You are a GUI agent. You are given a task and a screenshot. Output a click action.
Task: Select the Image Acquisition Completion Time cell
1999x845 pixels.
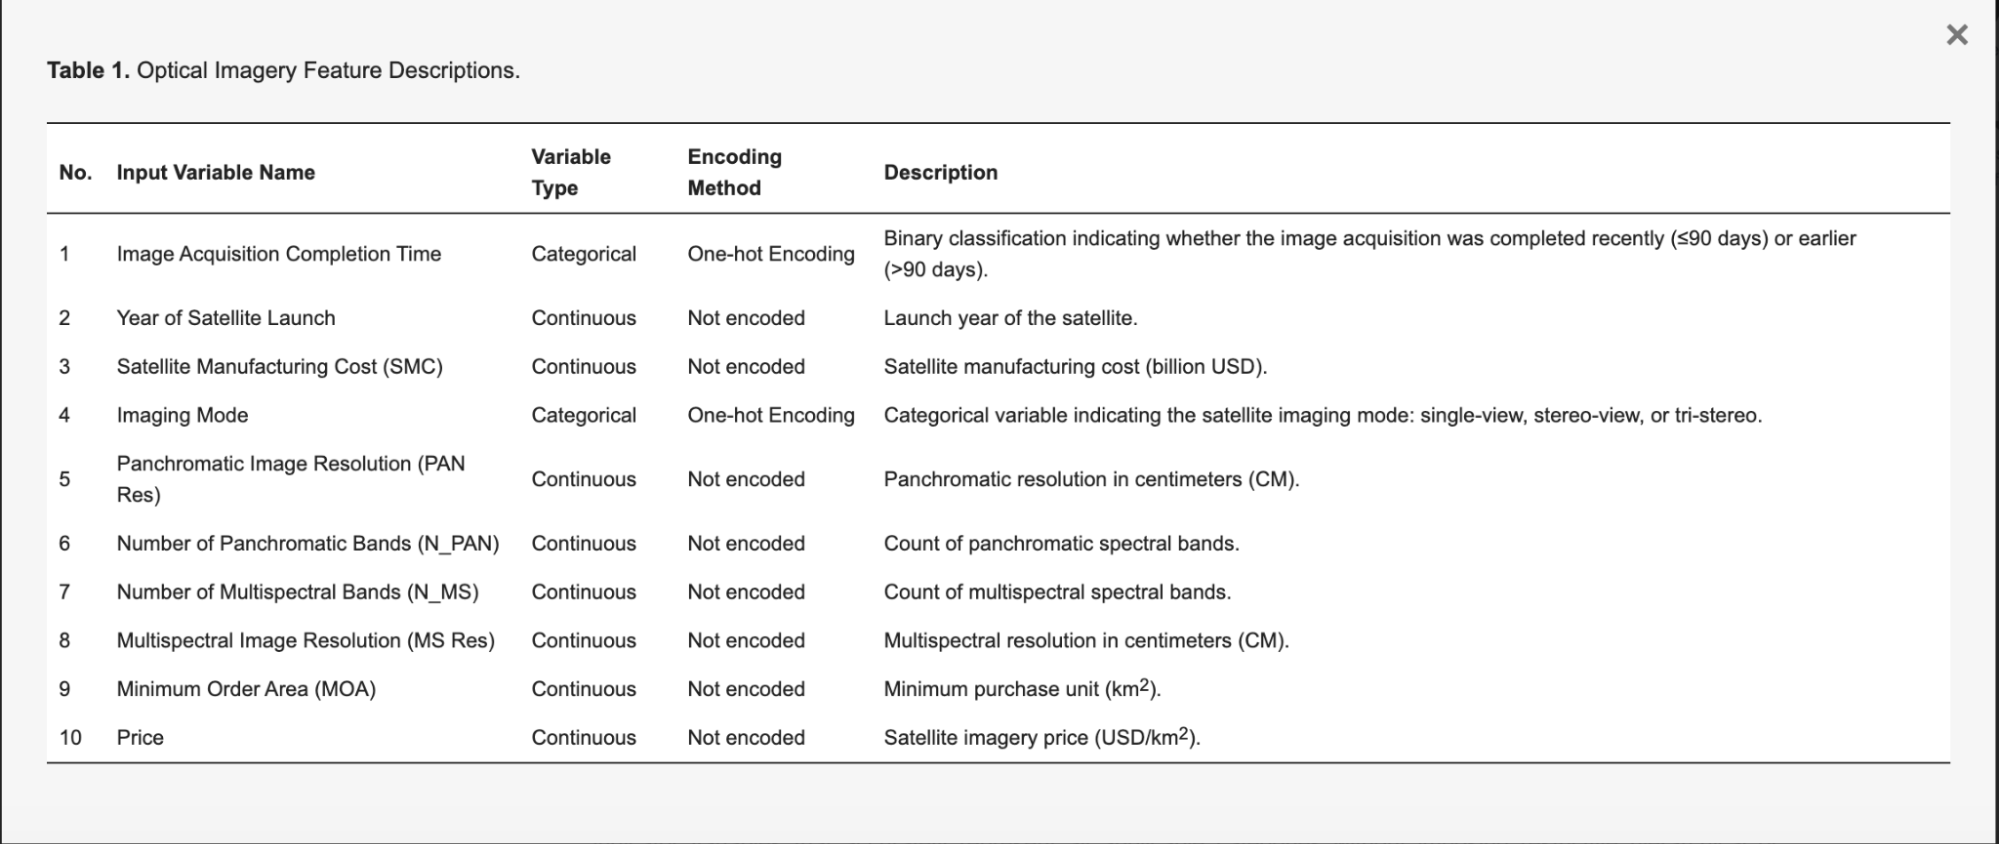[x=279, y=254]
